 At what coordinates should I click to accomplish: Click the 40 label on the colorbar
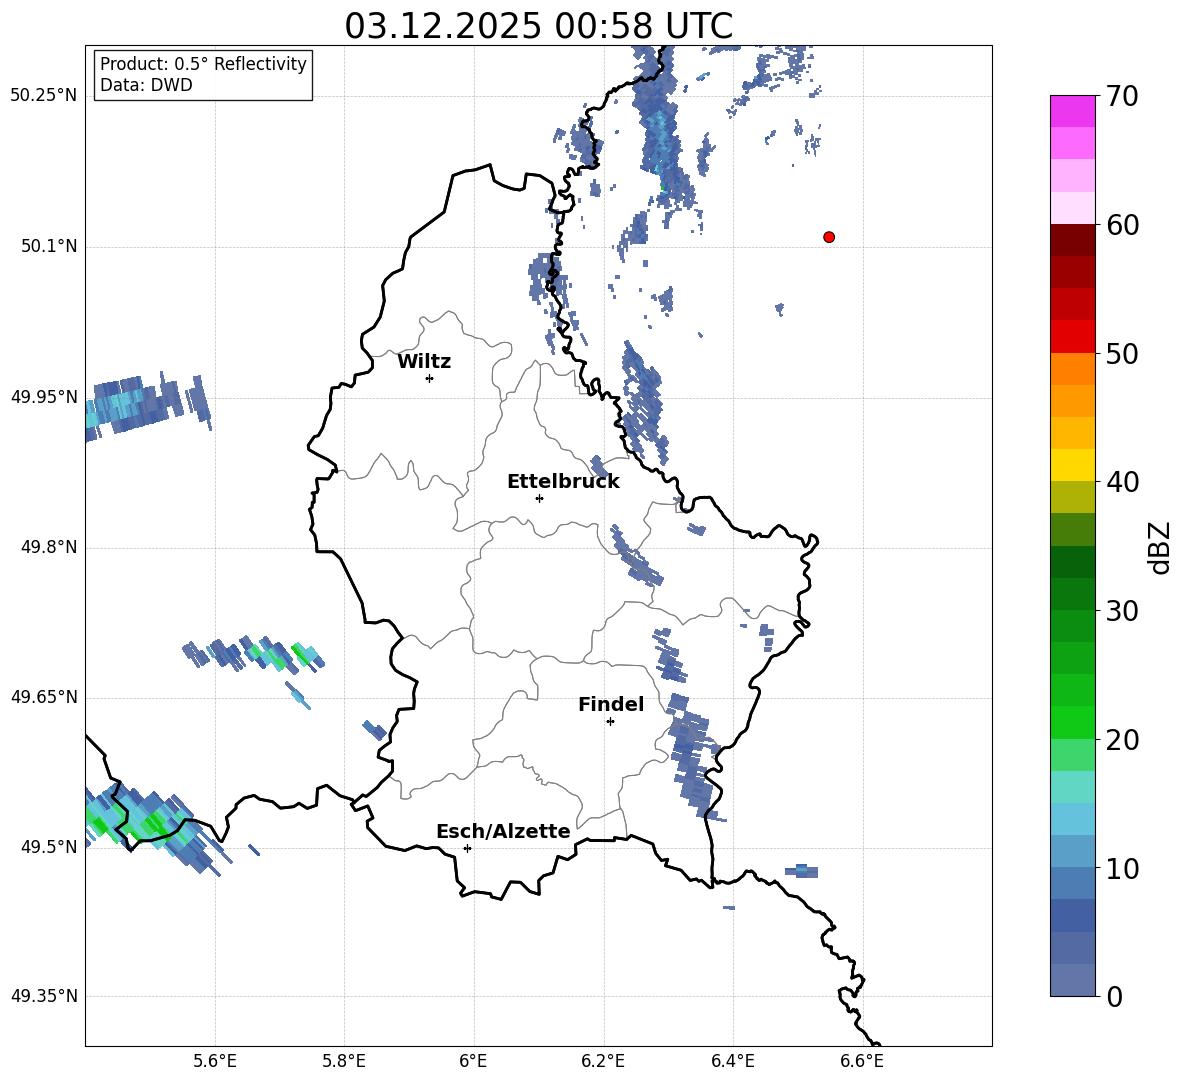(x=1122, y=482)
